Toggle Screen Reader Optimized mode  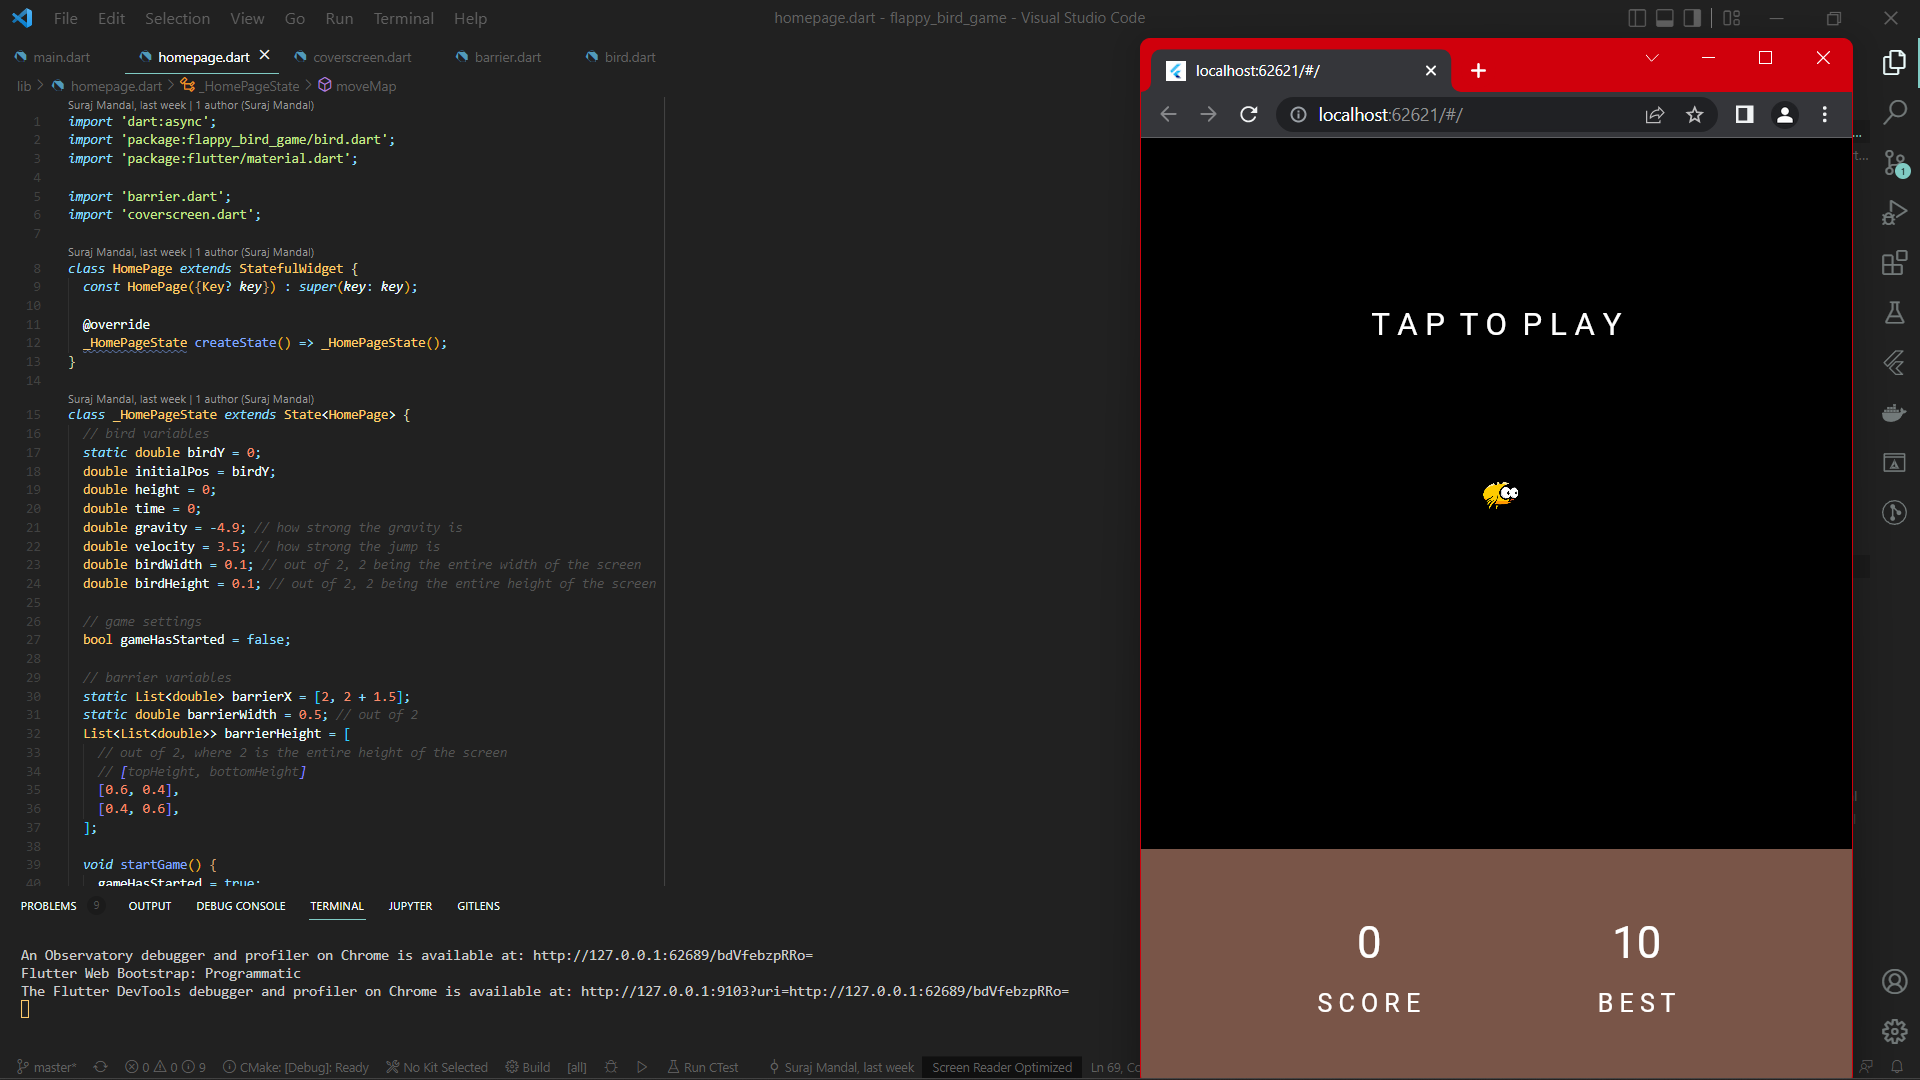1001,1067
